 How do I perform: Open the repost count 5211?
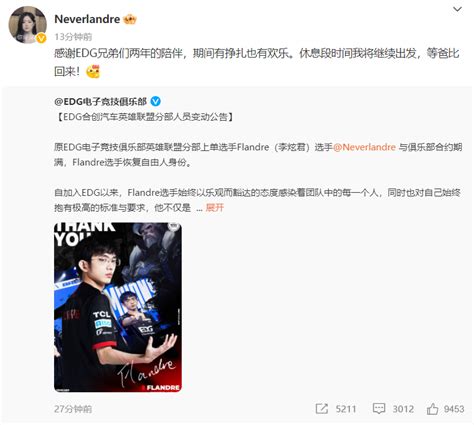point(346,409)
